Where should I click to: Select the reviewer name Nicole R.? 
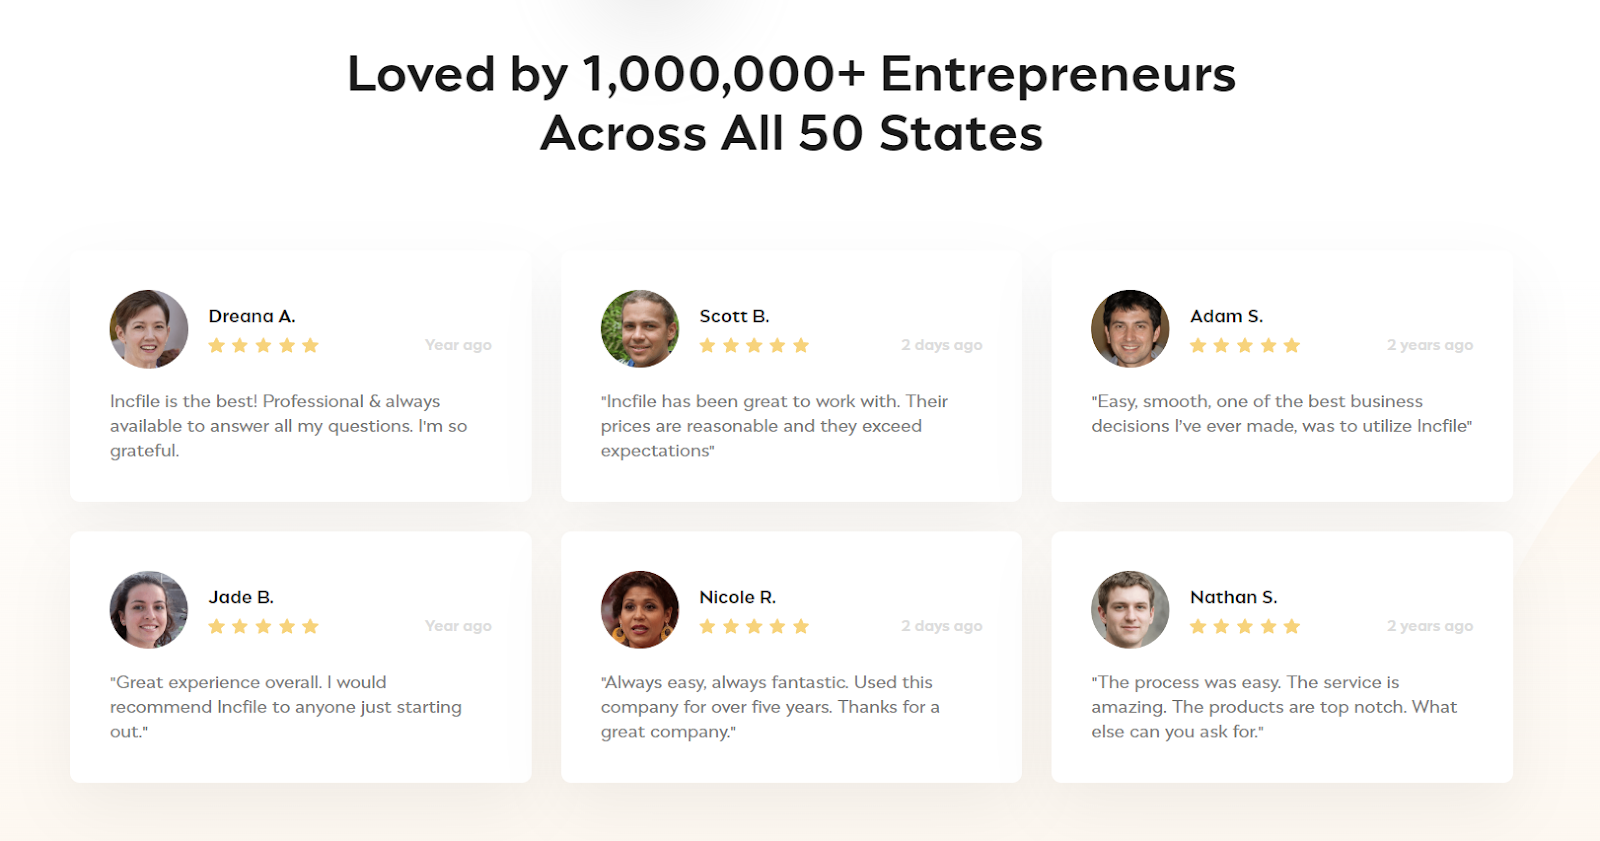[737, 597]
